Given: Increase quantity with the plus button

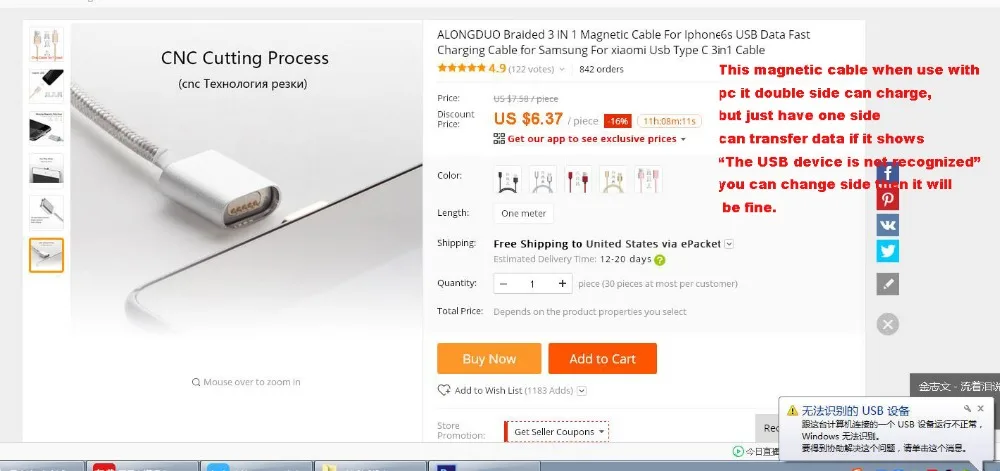Looking at the screenshot, I should pyautogui.click(x=562, y=284).
